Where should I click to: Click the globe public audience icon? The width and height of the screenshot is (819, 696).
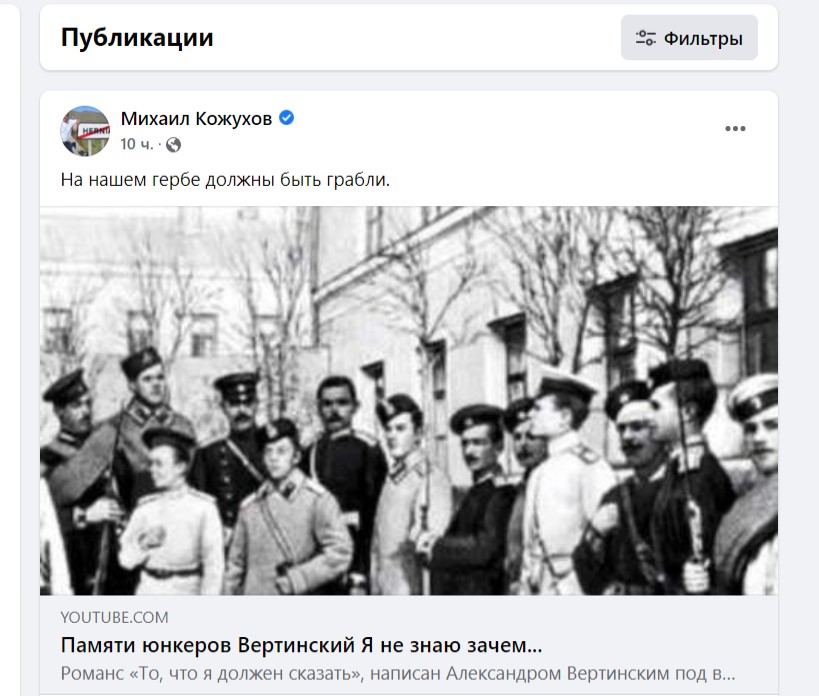click(173, 145)
